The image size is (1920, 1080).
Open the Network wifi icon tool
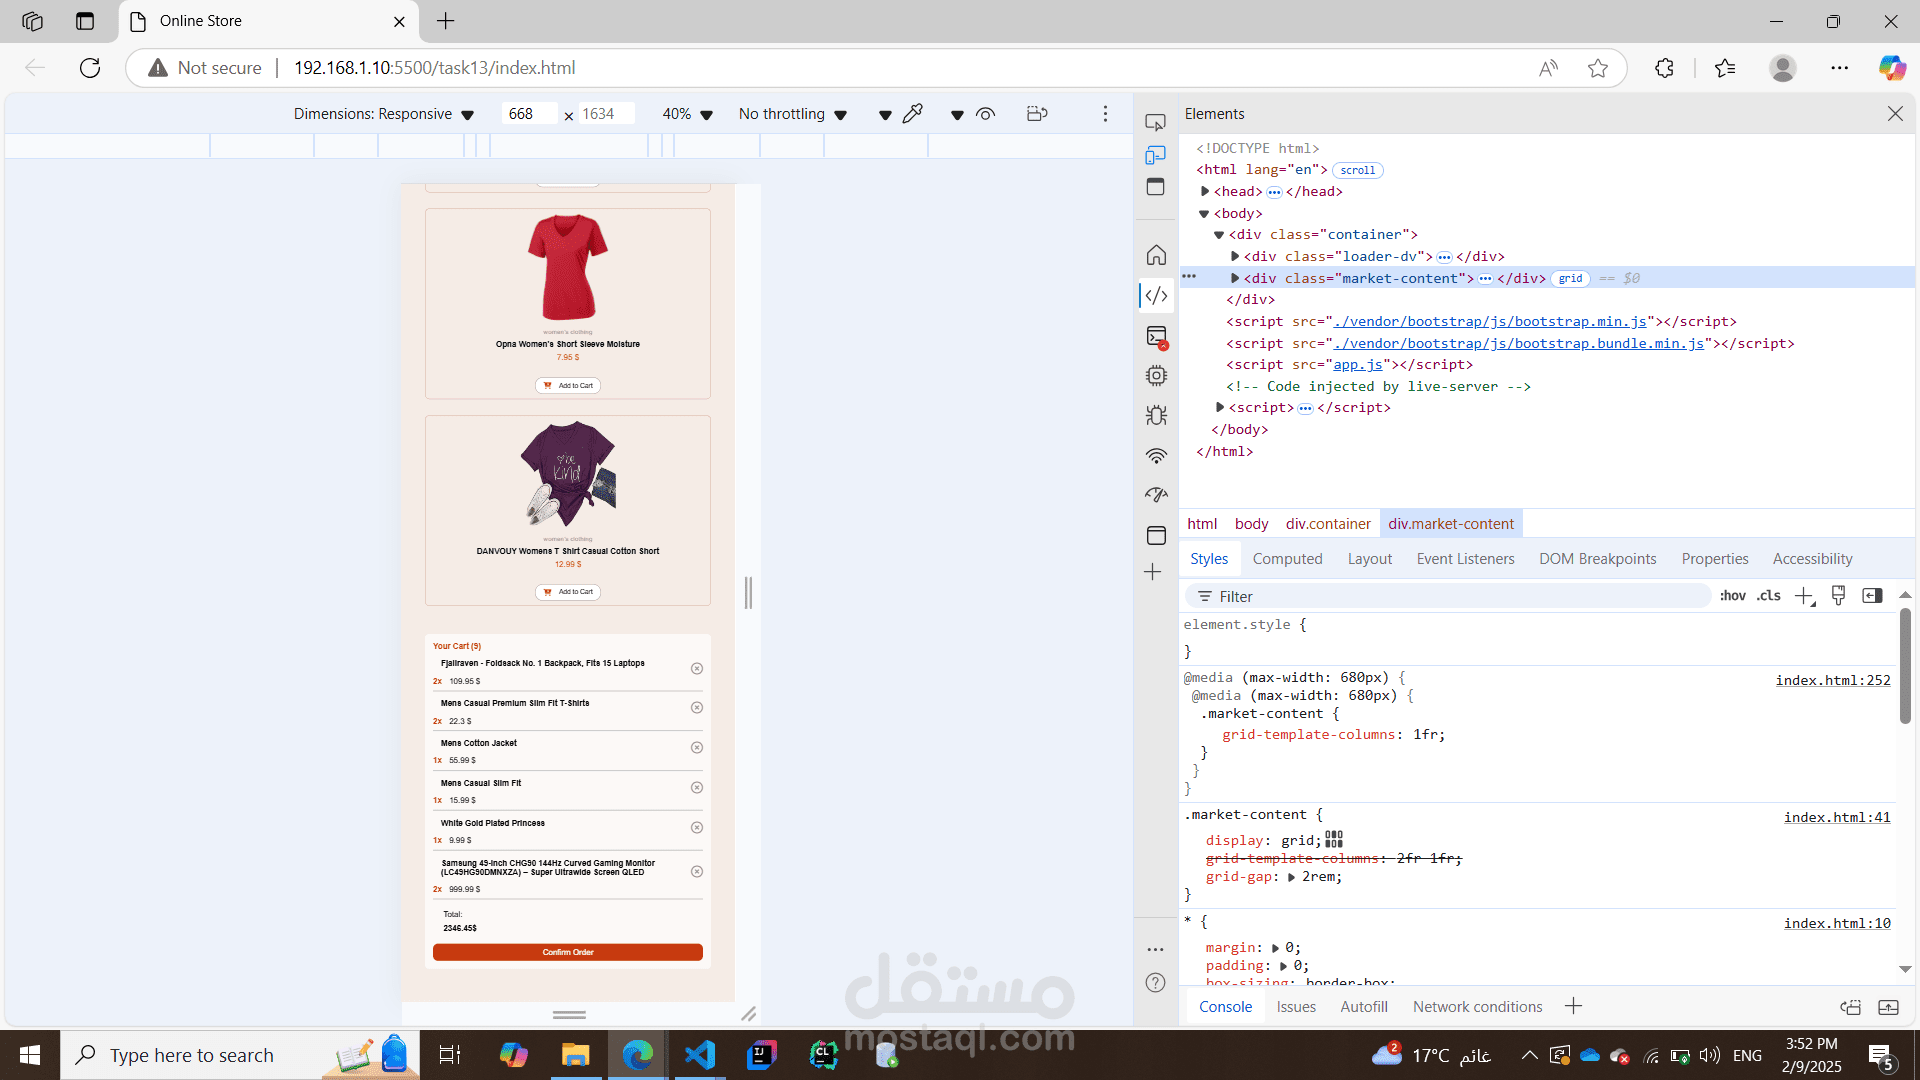pyautogui.click(x=1156, y=456)
